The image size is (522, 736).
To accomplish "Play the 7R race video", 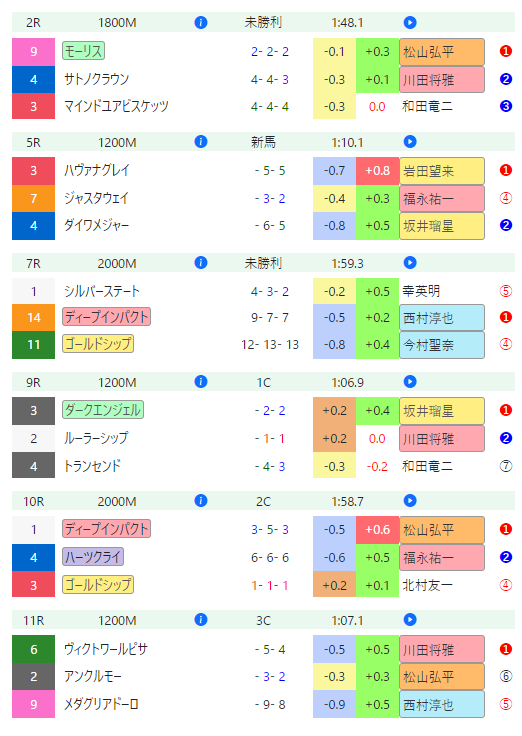I will [410, 263].
